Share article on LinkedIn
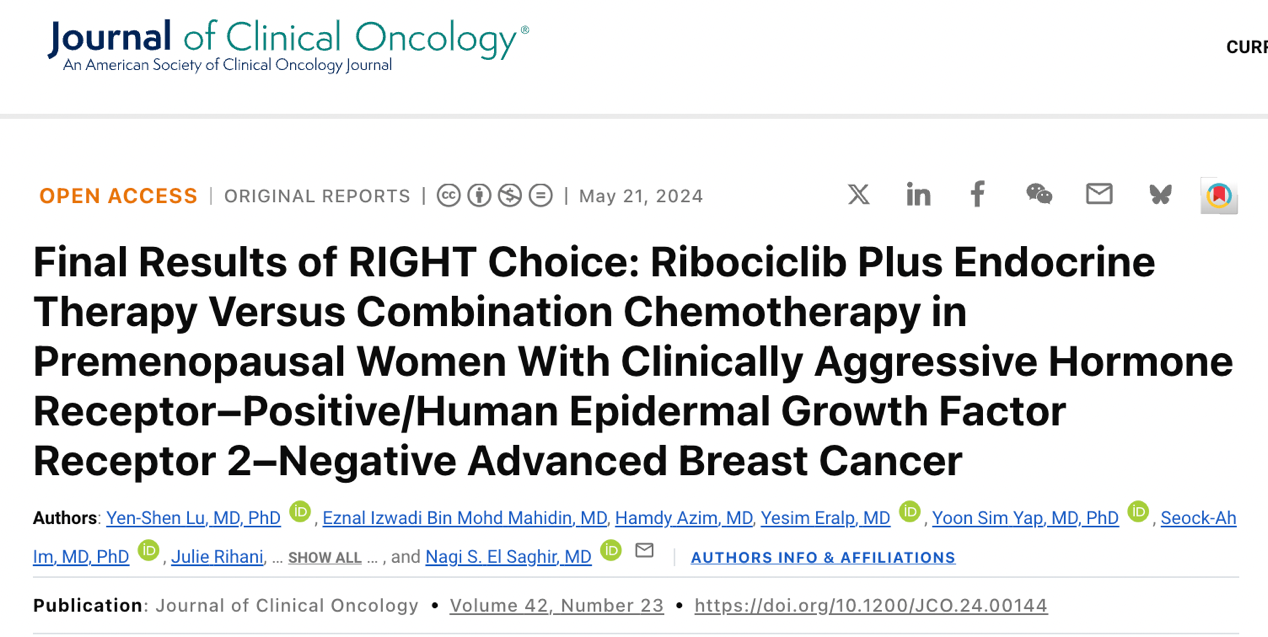This screenshot has width=1268, height=637. 918,194
